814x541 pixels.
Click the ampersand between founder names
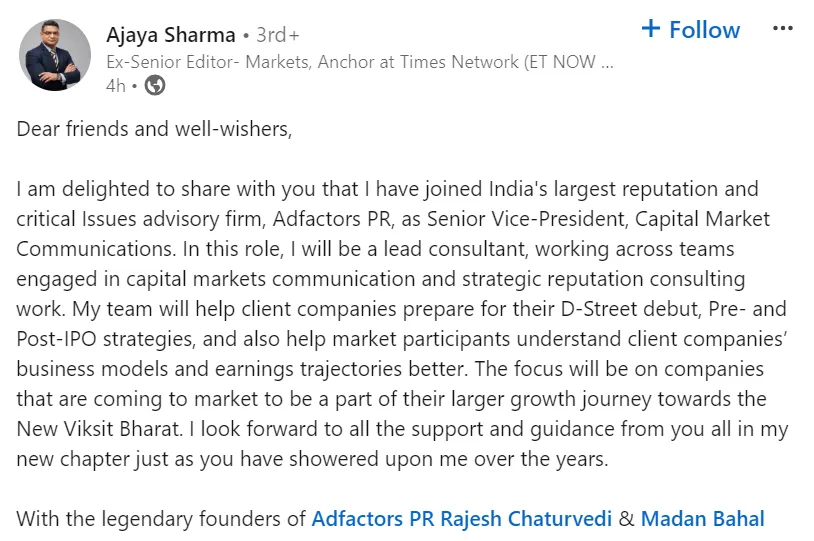627,519
